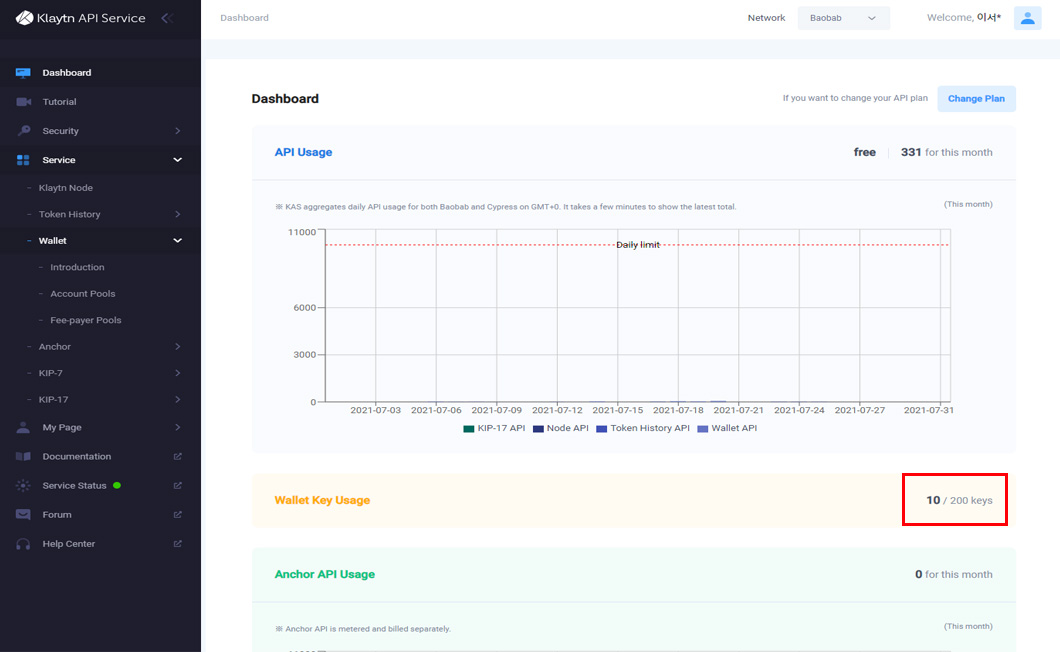Click the Welcome user name text
The height and width of the screenshot is (652, 1060).
coord(964,18)
